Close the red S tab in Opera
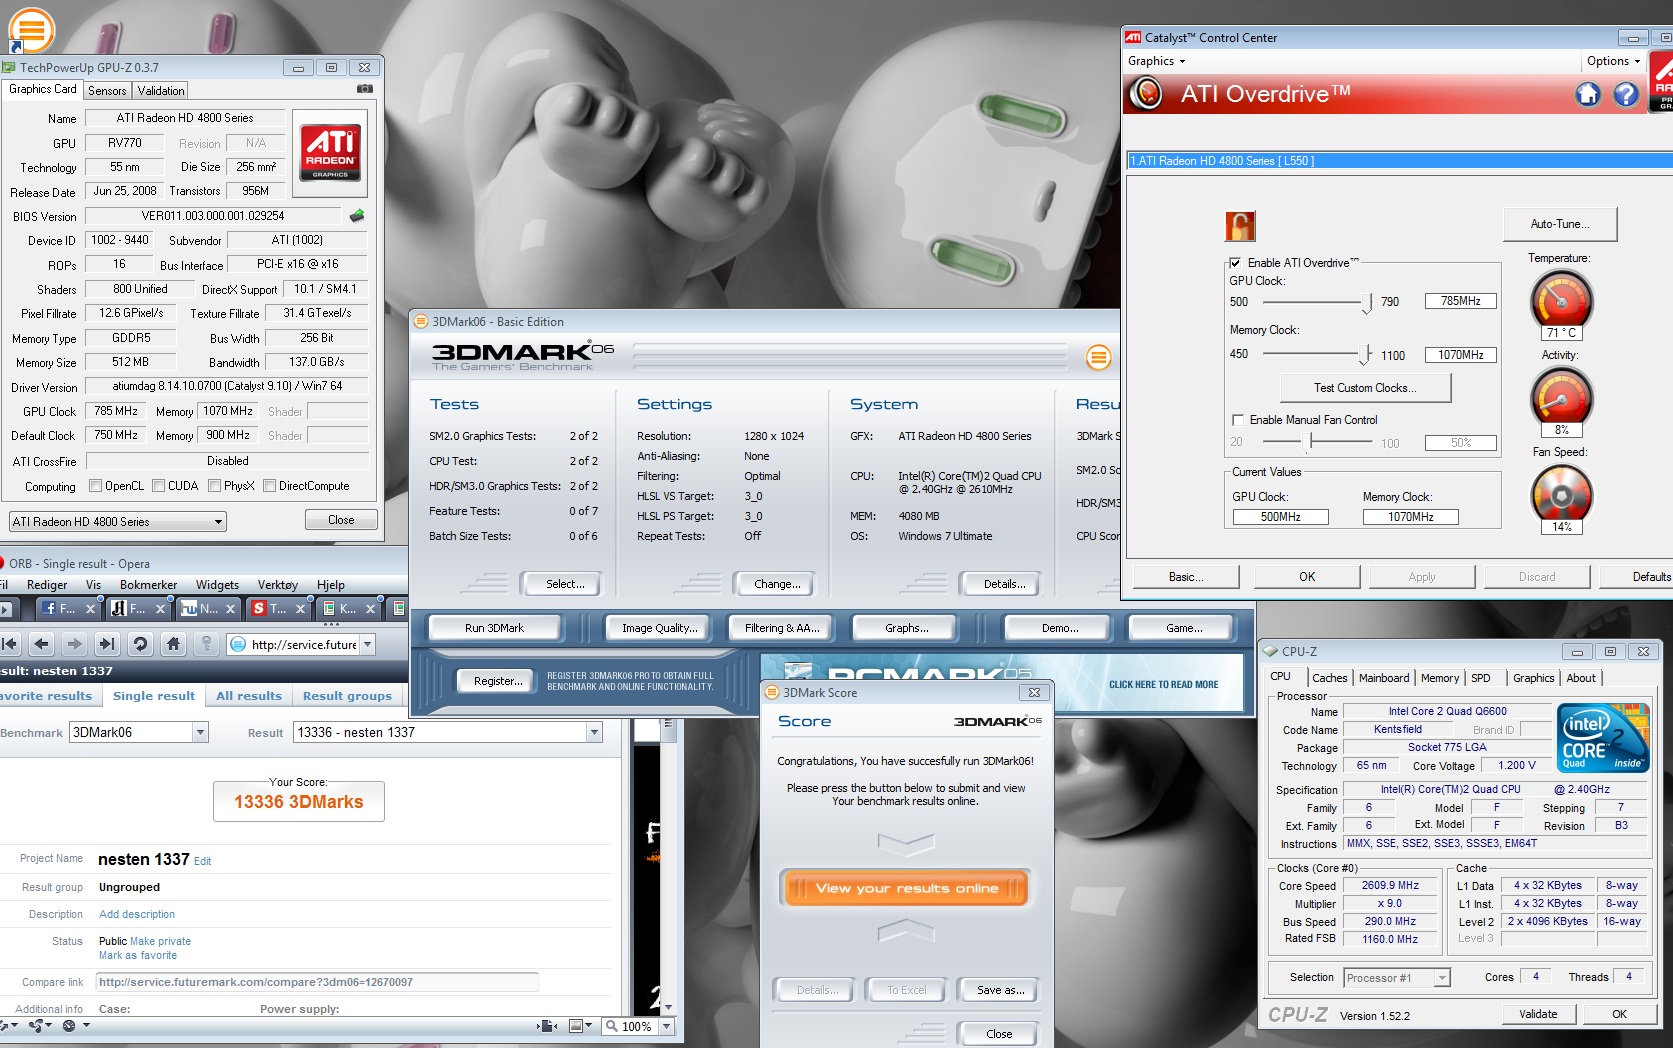Screen dimensions: 1673x1048 pyautogui.click(x=300, y=608)
